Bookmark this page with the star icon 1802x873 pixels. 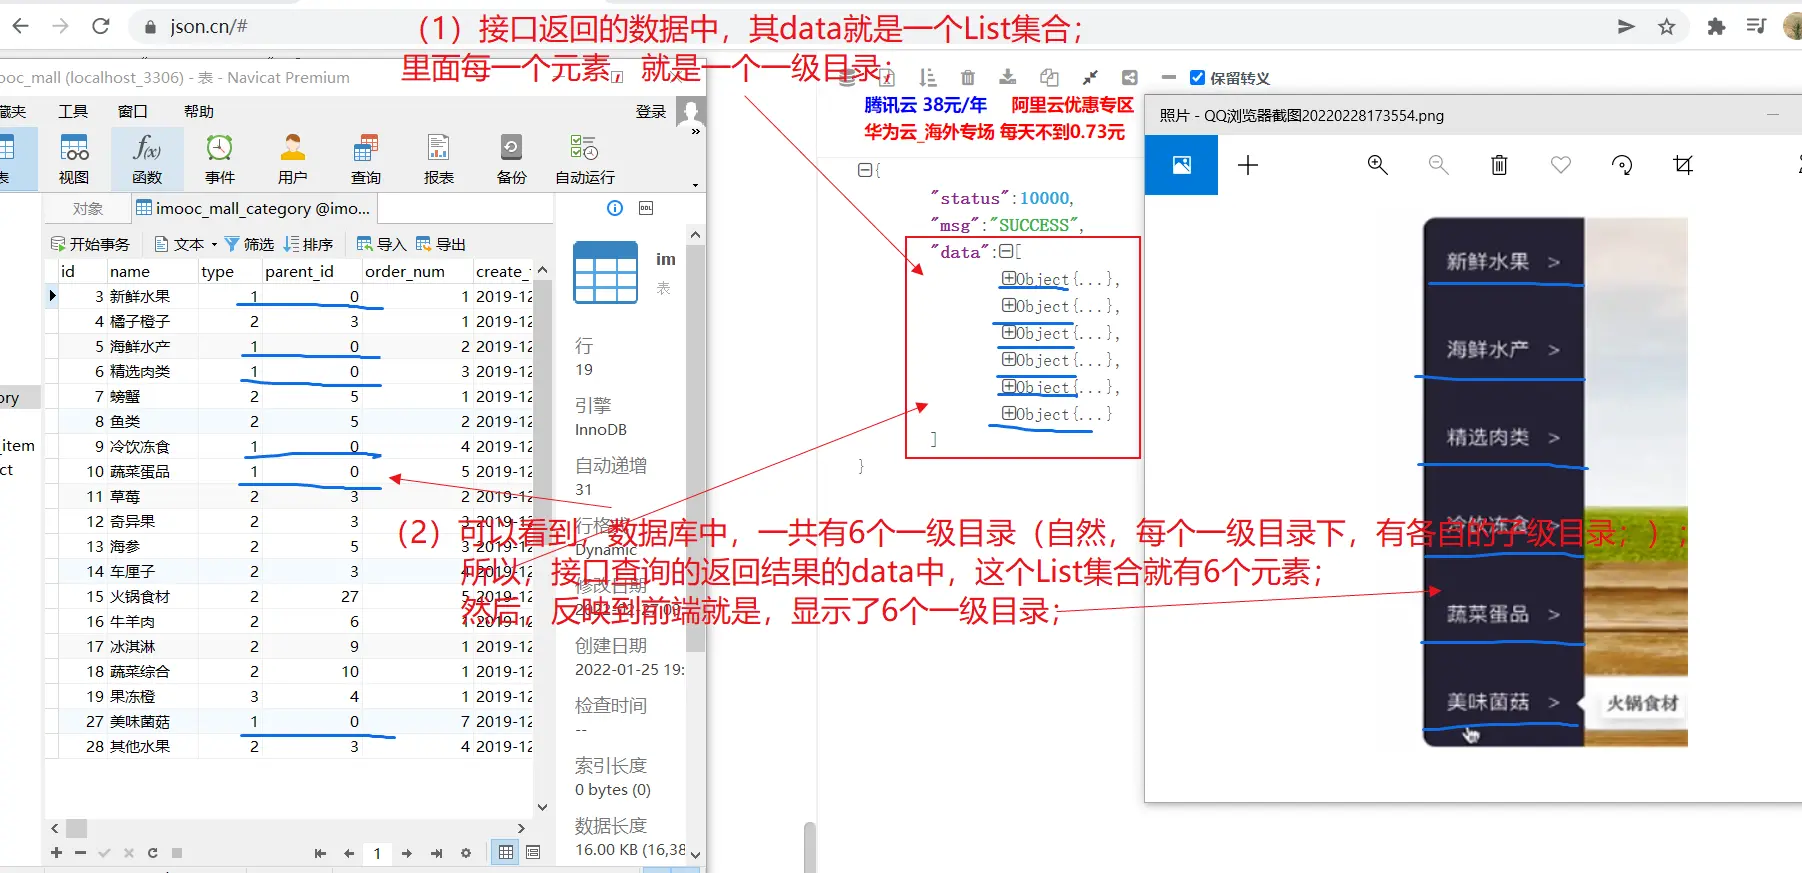1666,27
